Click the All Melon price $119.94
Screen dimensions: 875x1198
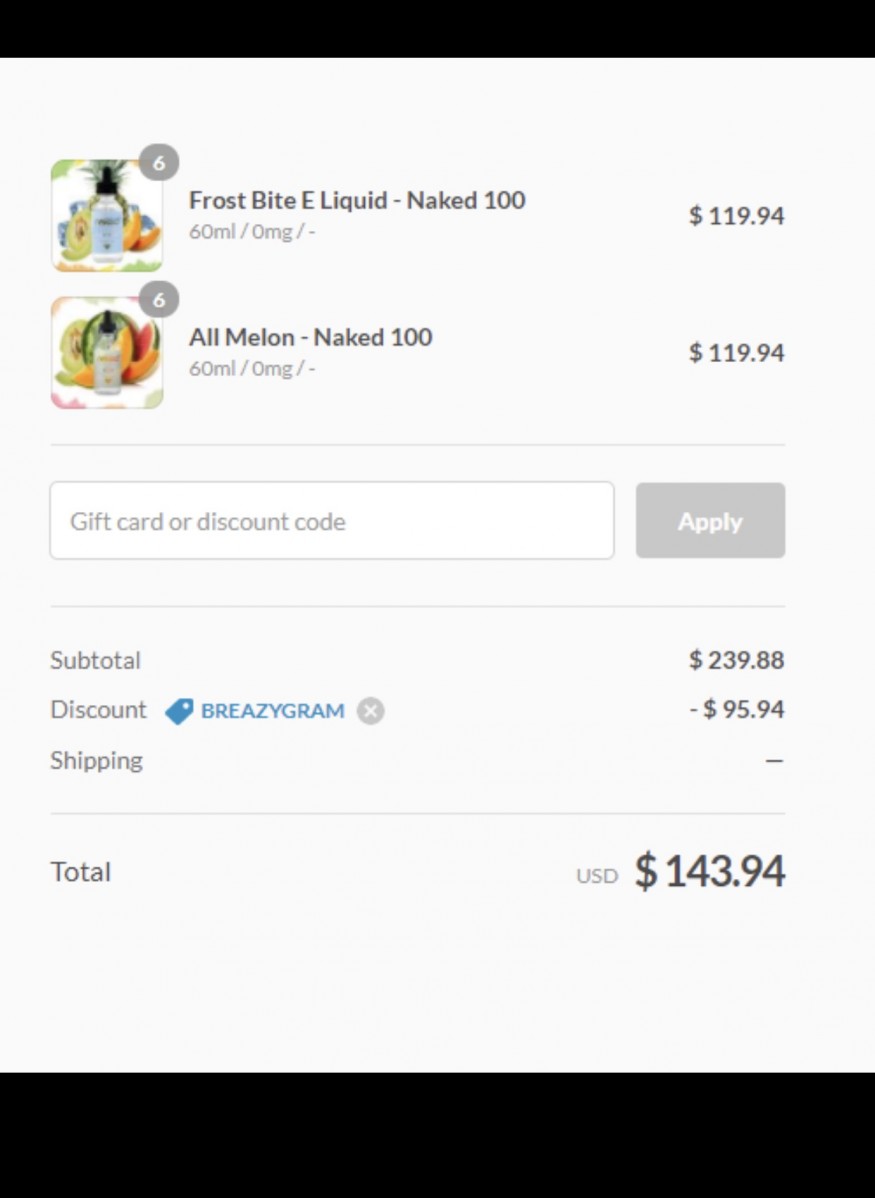click(x=736, y=353)
